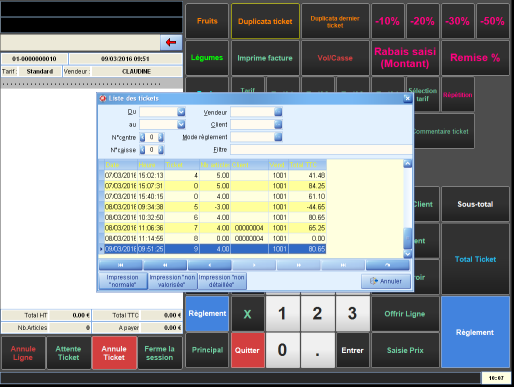Screen dimensions: 514x387
Task: Select ticket row with time 09:34:38
Action: [x=215, y=207]
